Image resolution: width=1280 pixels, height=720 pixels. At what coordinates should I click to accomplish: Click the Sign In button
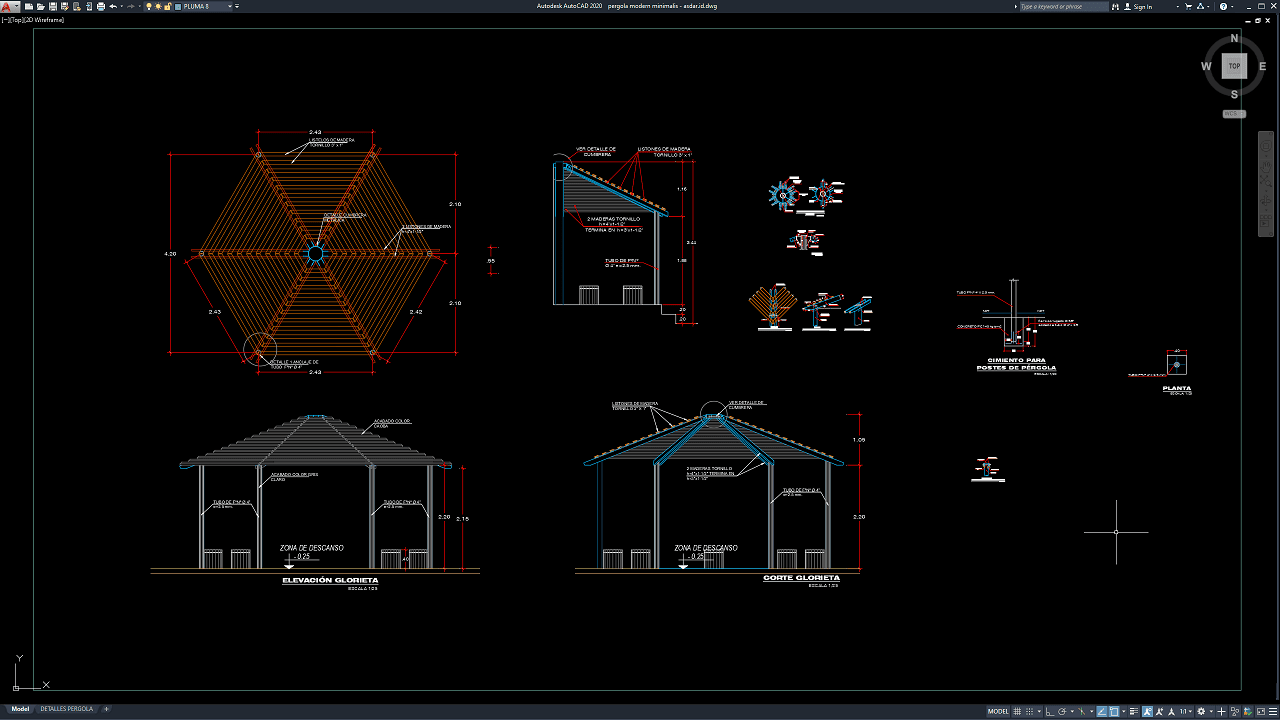[x=1142, y=6]
